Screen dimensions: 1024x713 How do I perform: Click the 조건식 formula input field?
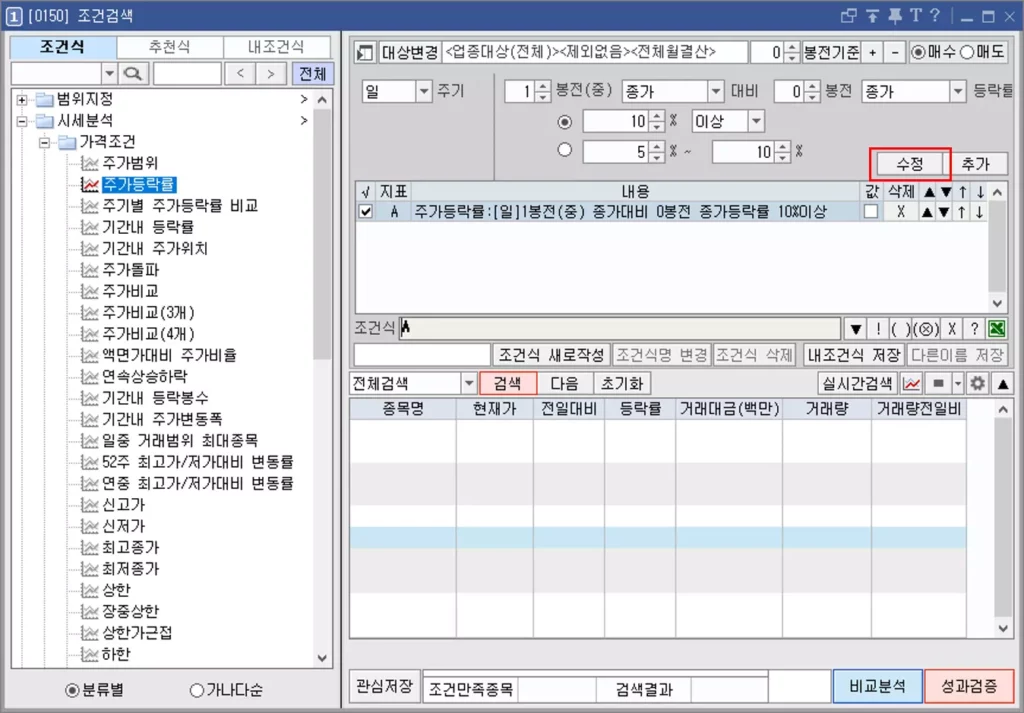tap(620, 329)
